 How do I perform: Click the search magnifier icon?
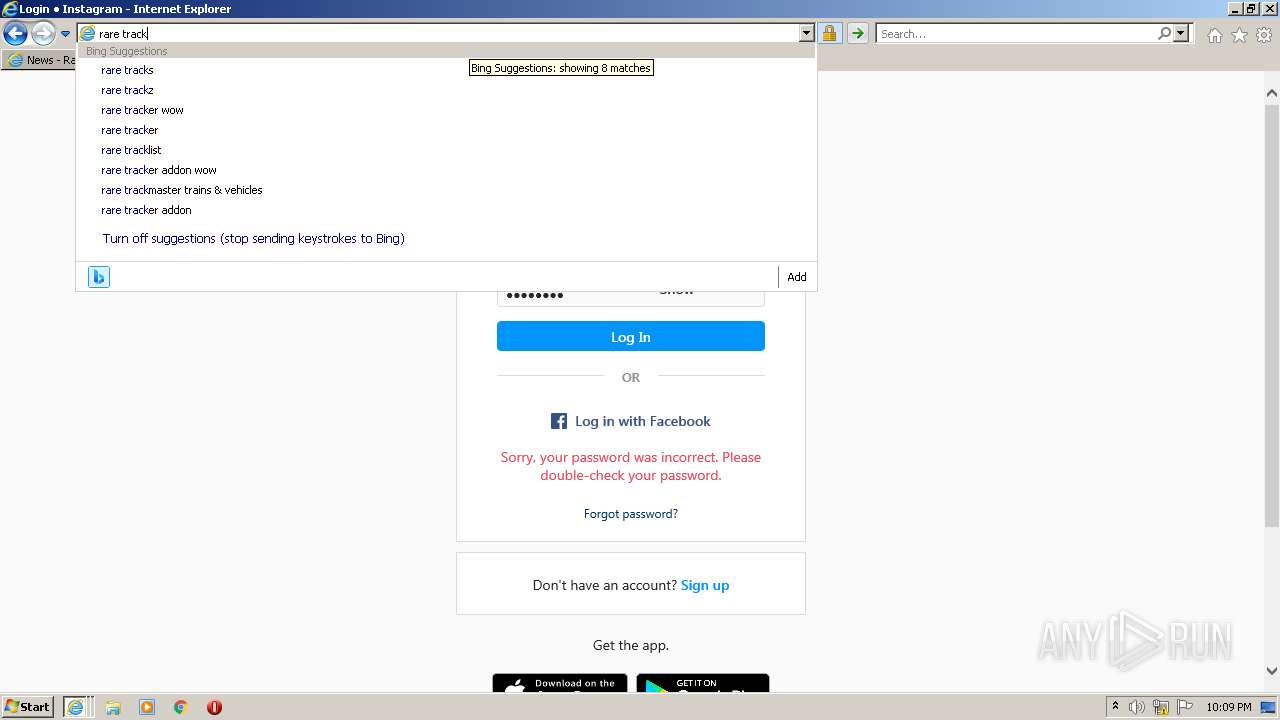point(1164,33)
